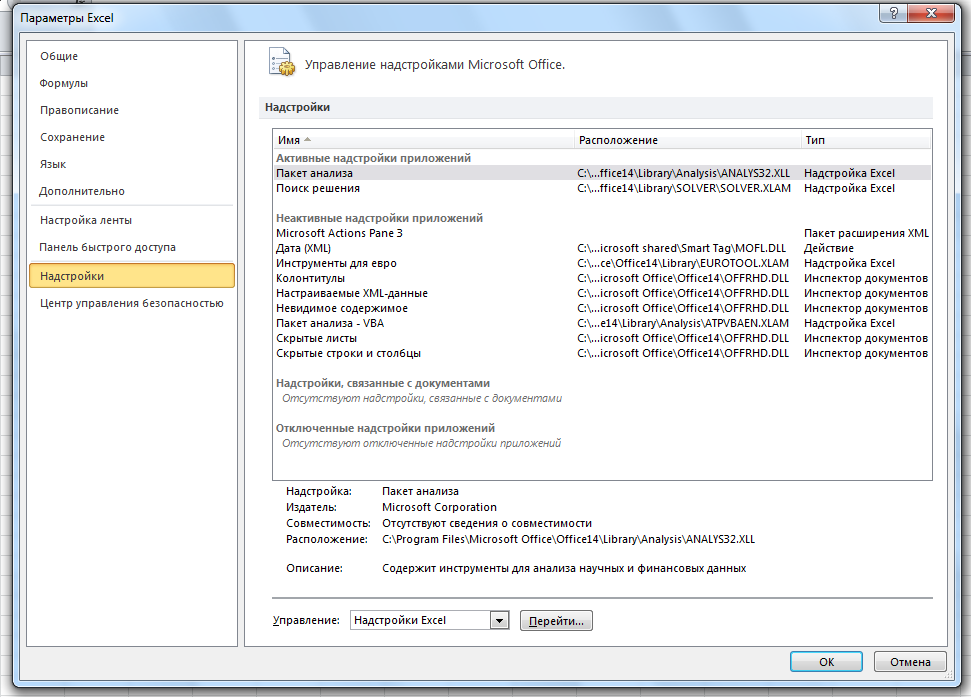971x697 pixels.
Task: Click the Перейти... button
Action: [x=556, y=621]
